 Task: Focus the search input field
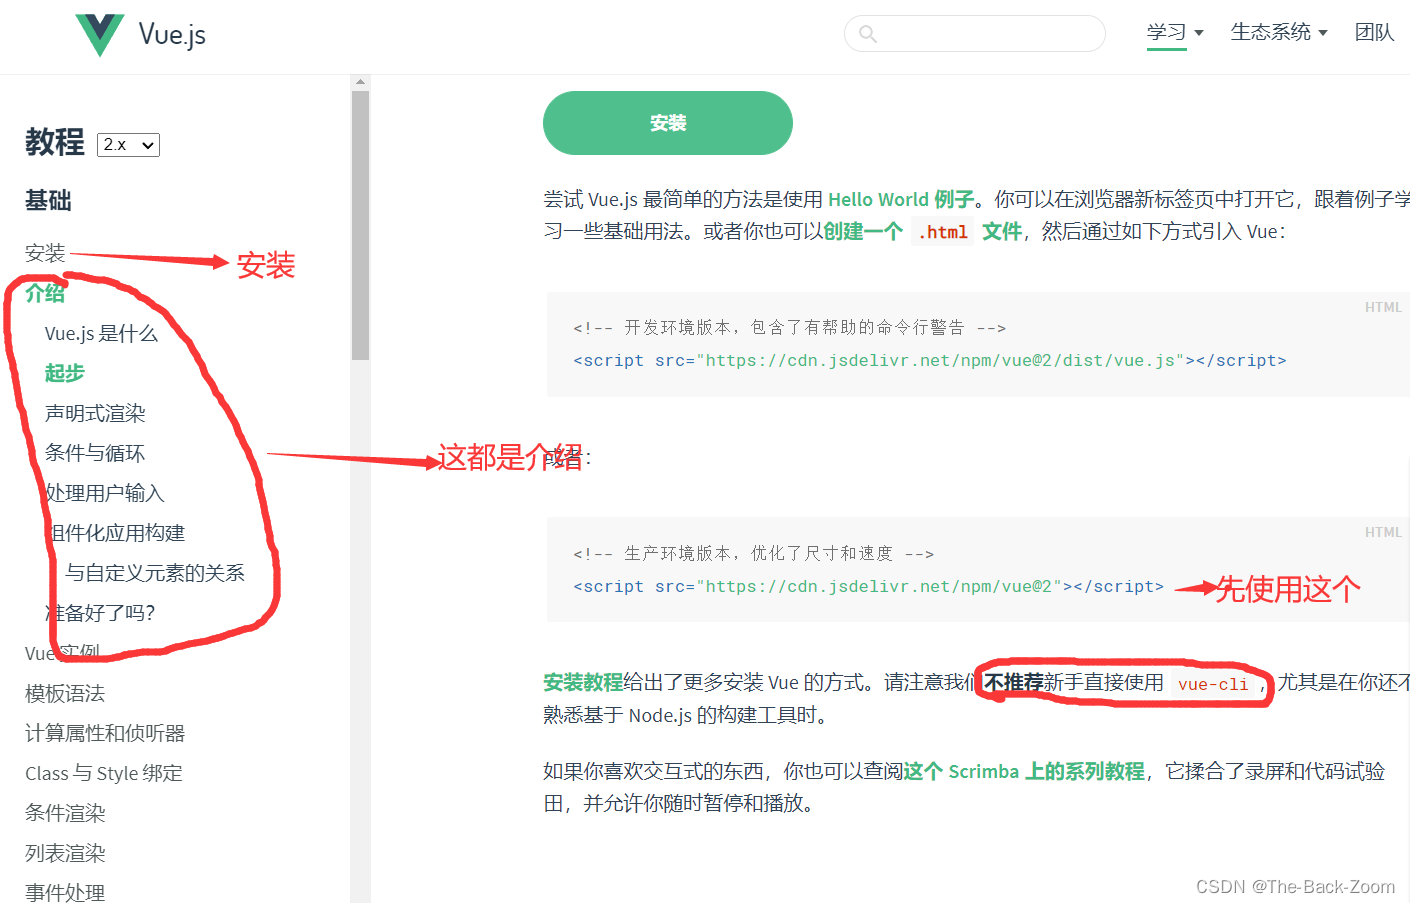pos(975,34)
